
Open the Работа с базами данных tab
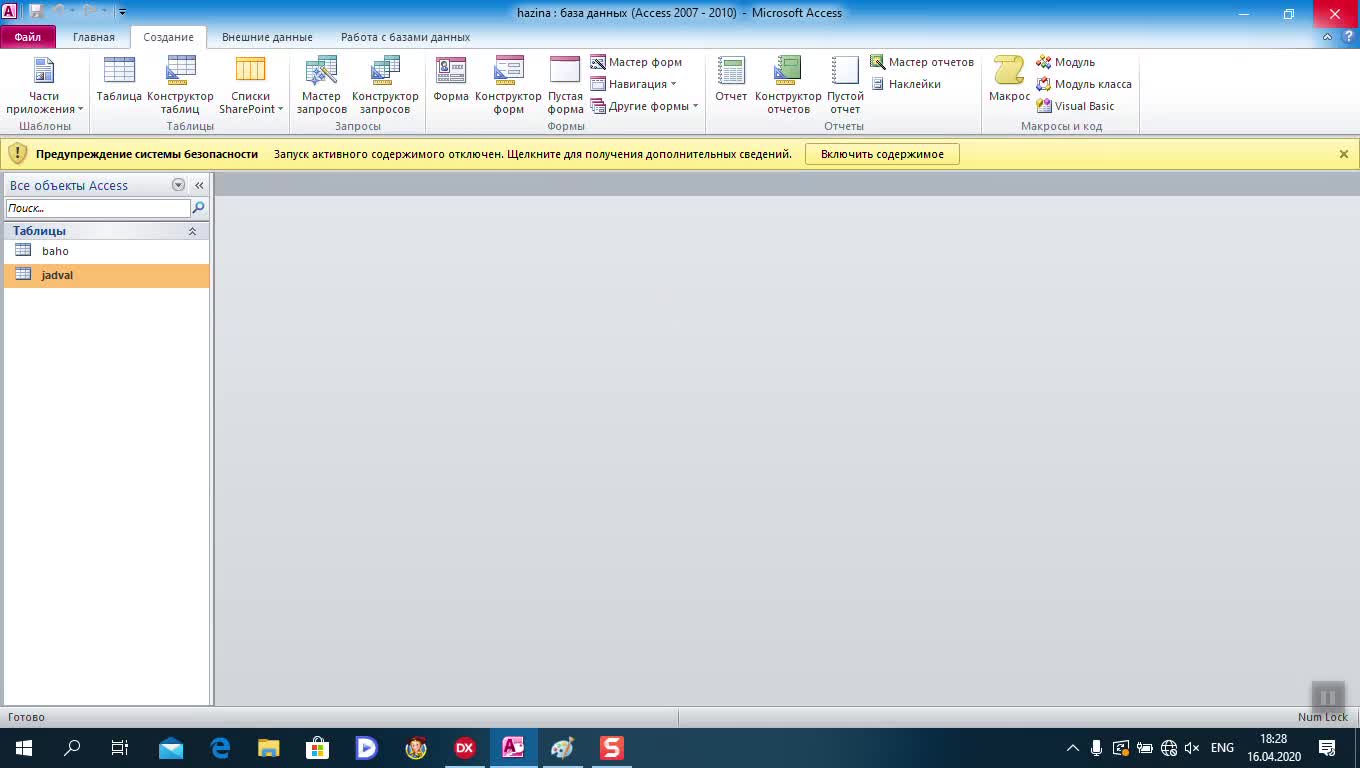pyautogui.click(x=405, y=37)
